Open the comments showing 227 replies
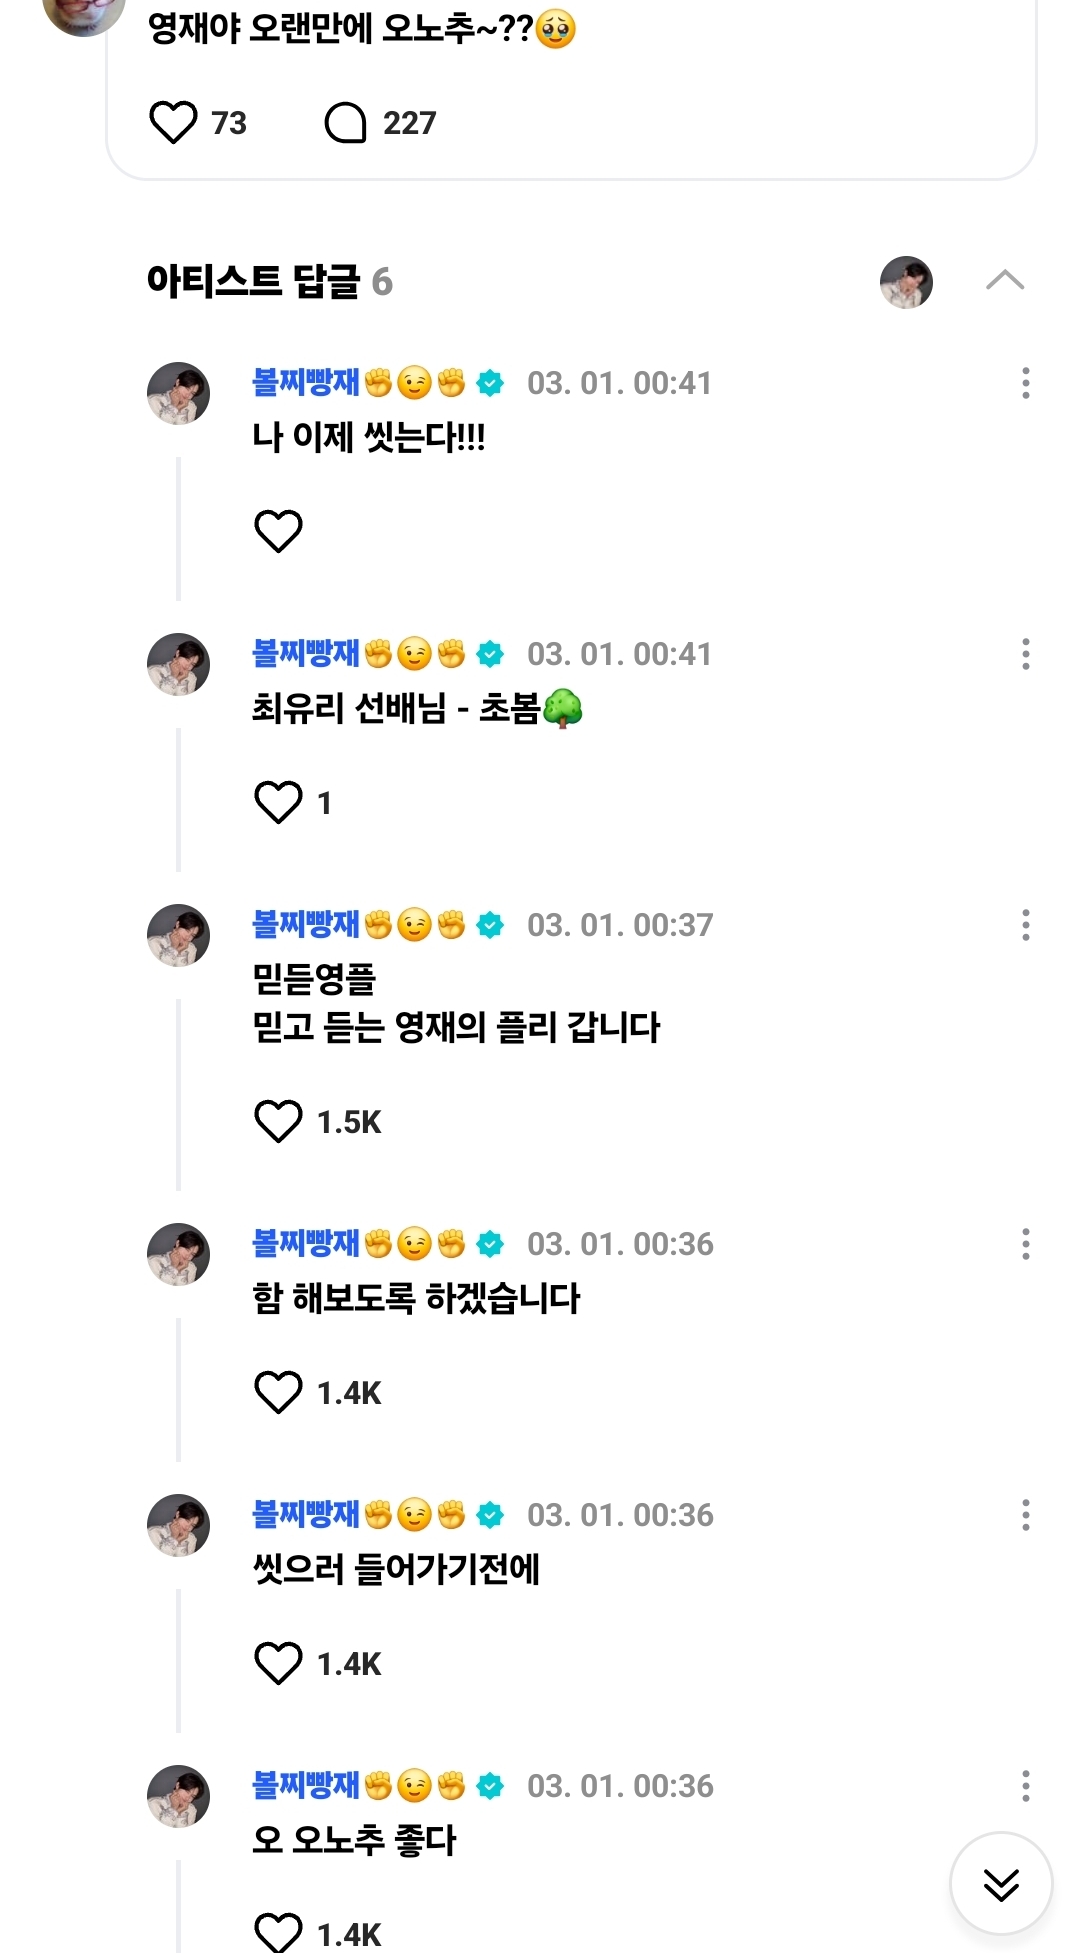This screenshot has width=1080, height=1953. click(346, 123)
